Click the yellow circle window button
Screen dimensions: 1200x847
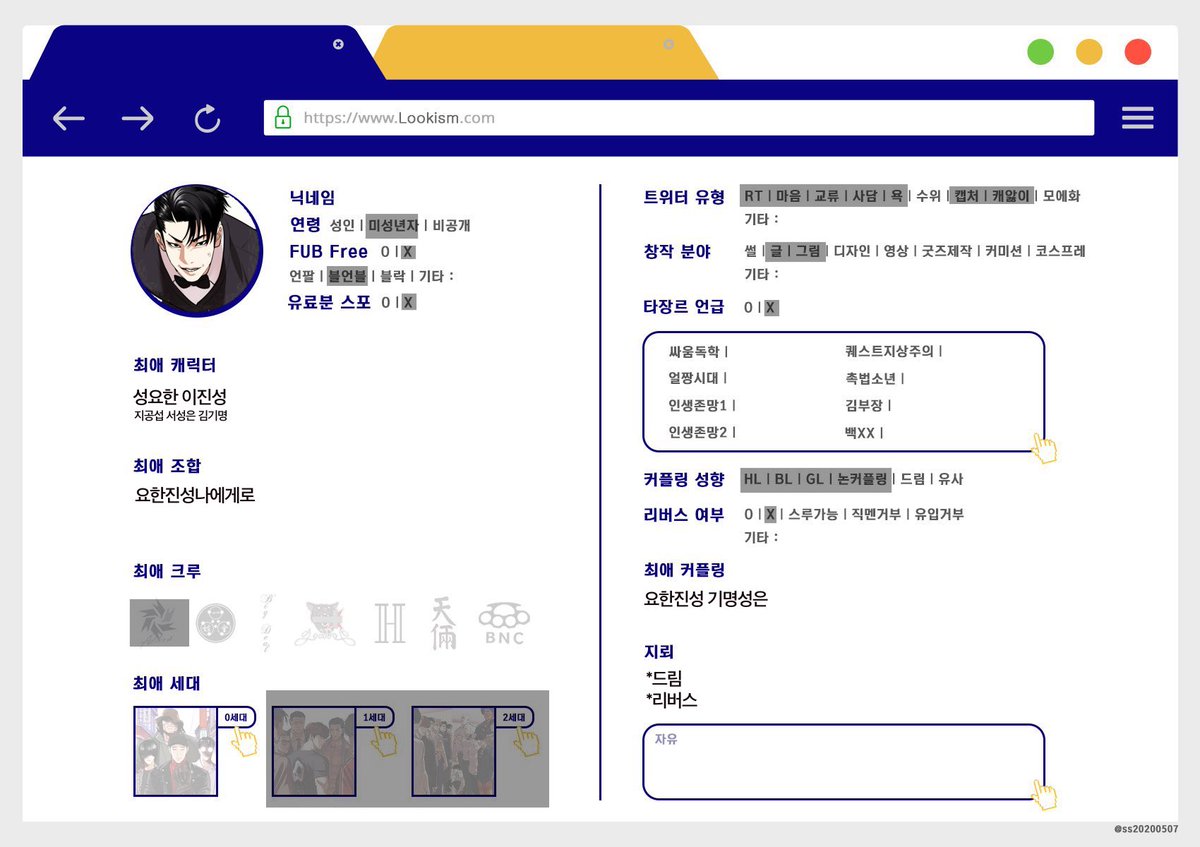[1089, 52]
